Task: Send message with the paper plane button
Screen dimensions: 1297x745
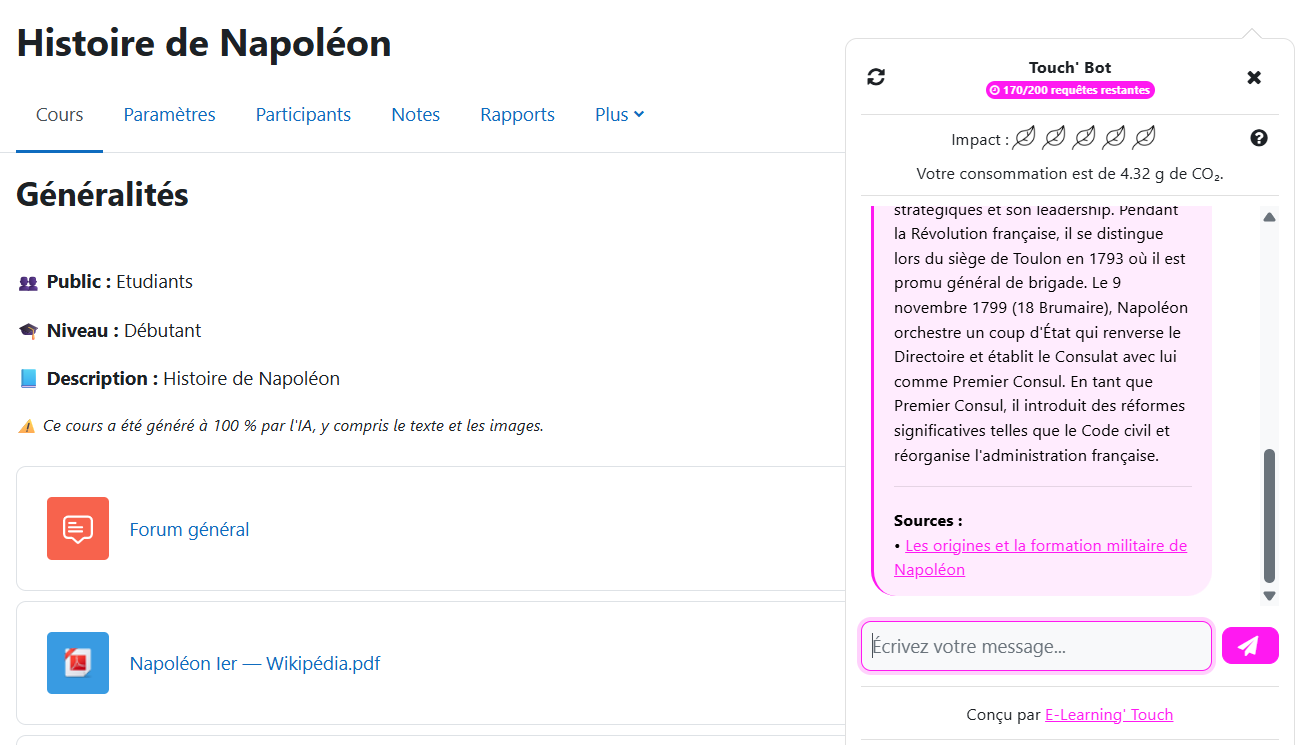Action: coord(1249,646)
